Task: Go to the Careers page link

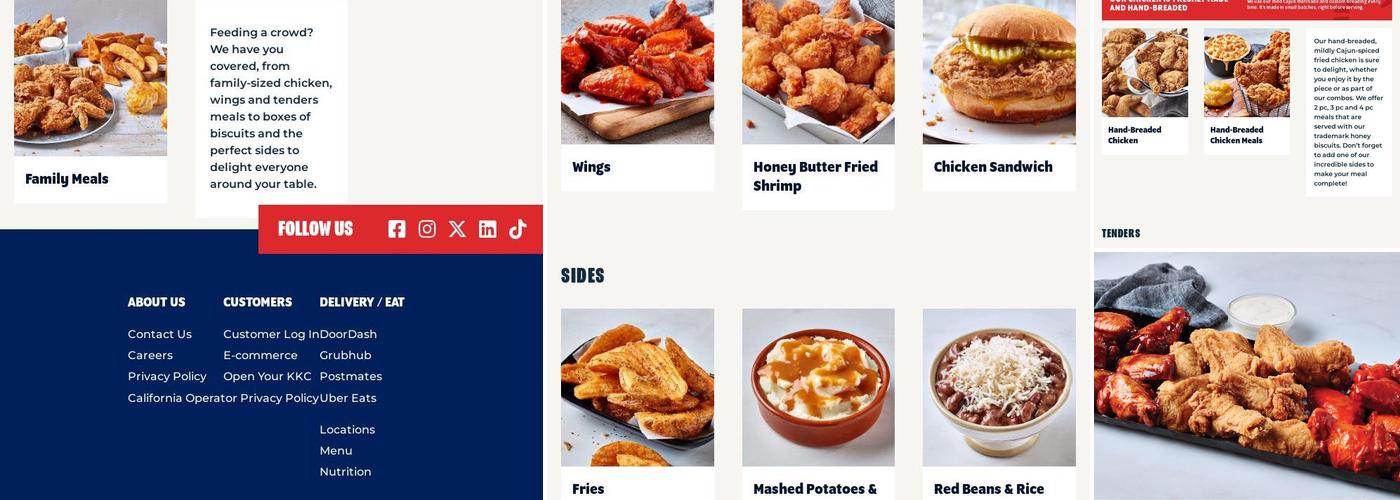Action: coord(150,355)
